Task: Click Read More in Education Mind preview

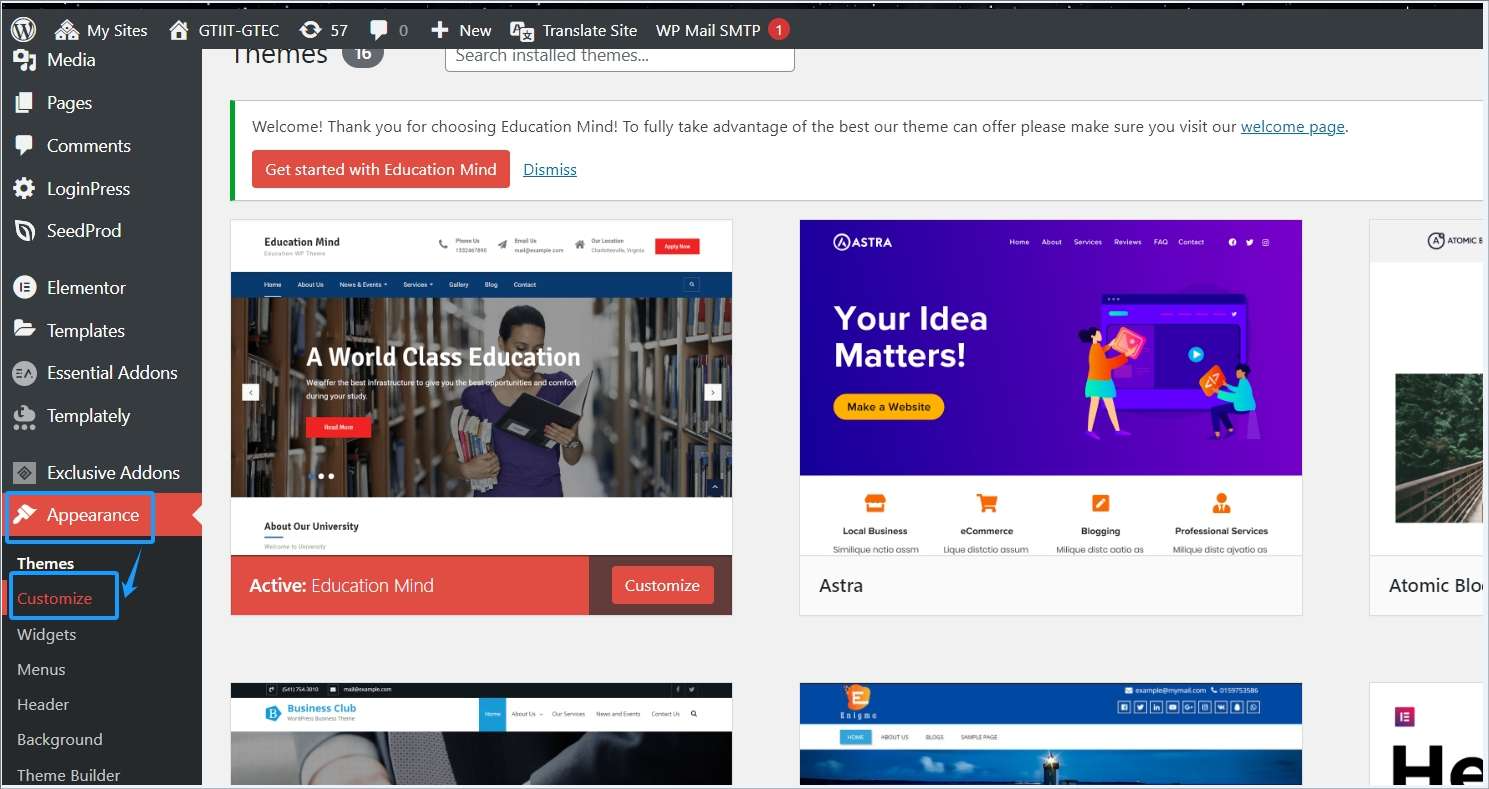Action: [338, 427]
